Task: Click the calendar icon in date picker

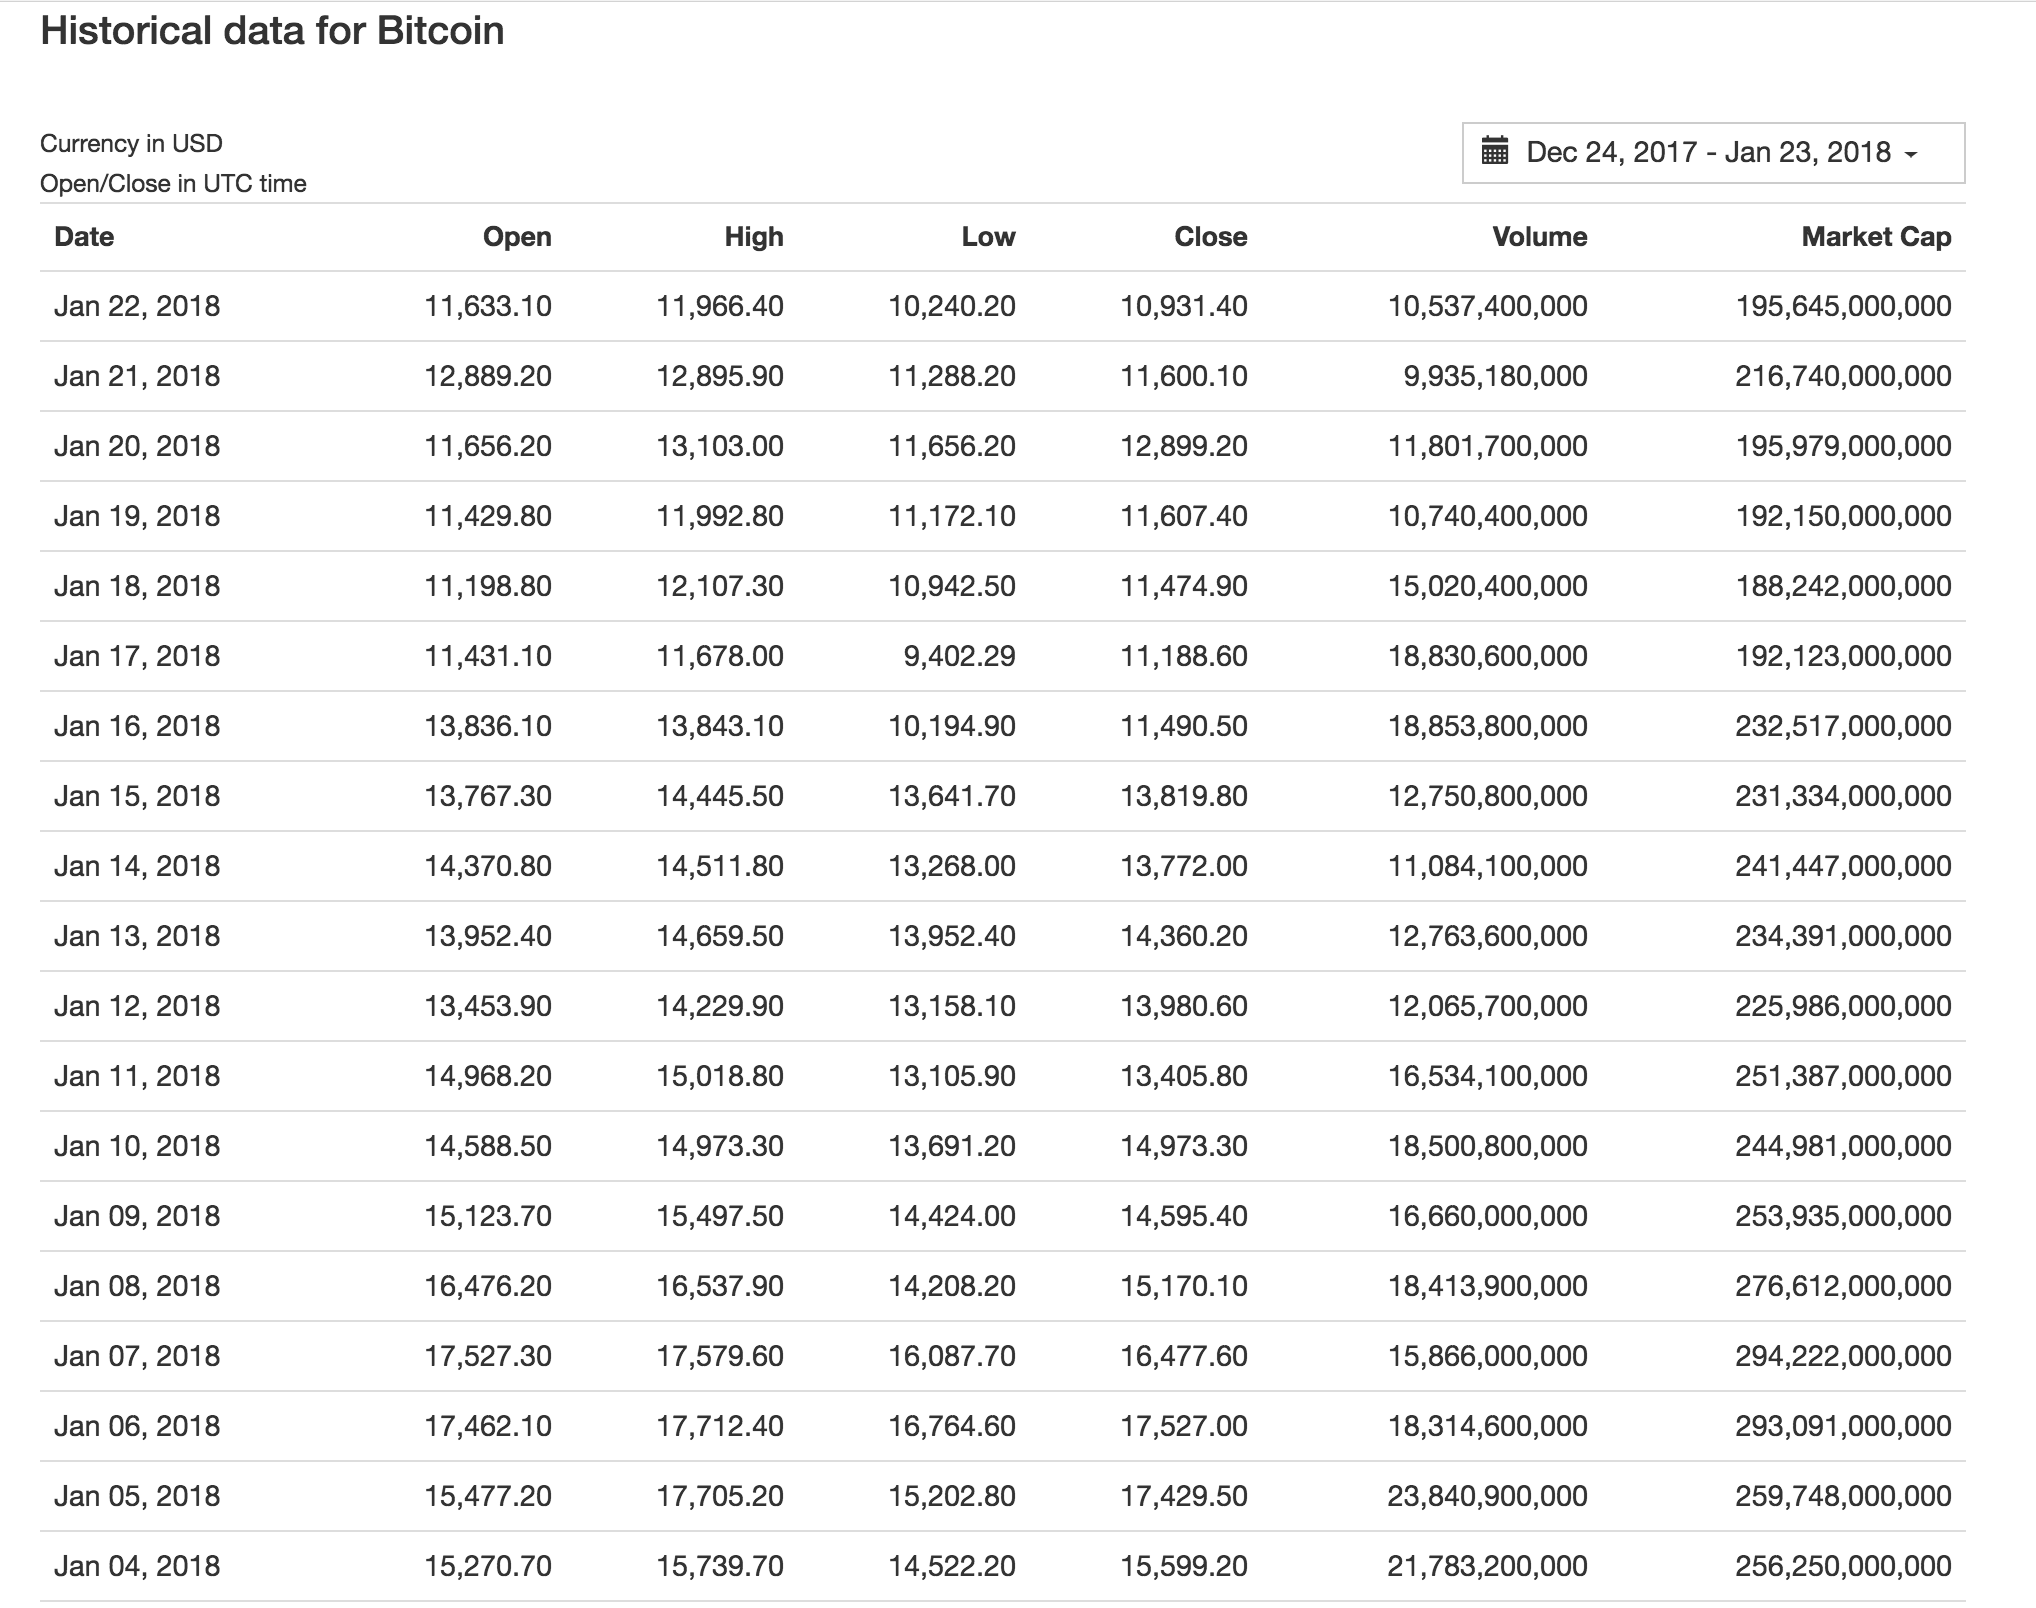Action: [1495, 151]
